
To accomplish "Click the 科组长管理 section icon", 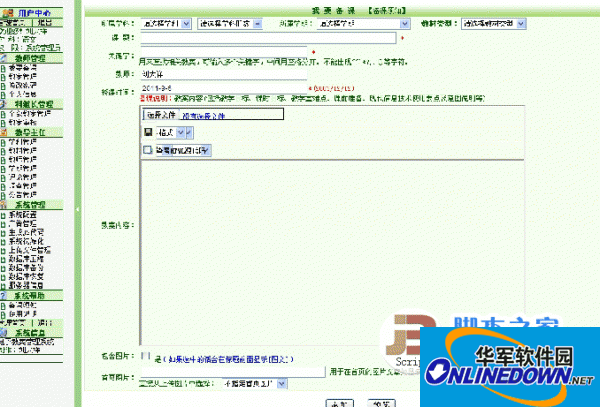I will point(3,104).
